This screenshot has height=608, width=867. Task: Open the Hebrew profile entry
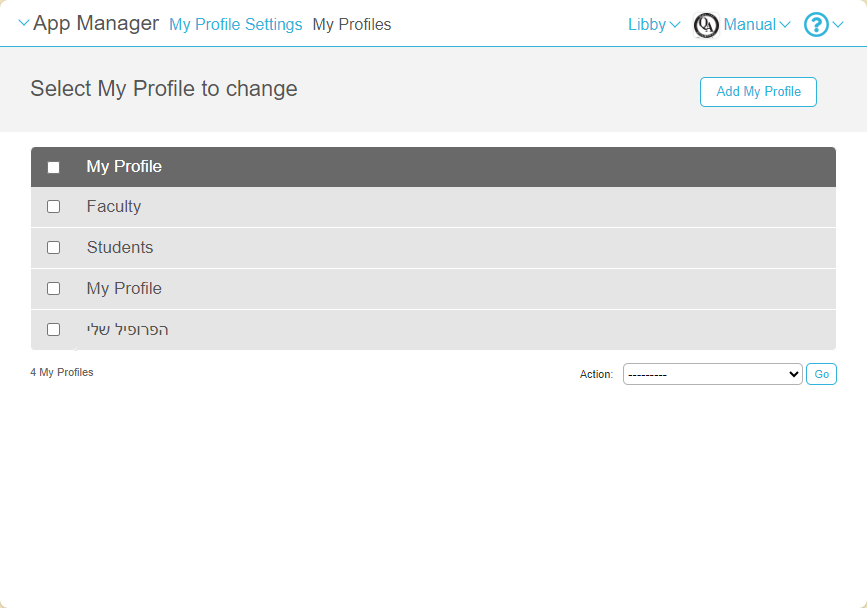tap(127, 330)
